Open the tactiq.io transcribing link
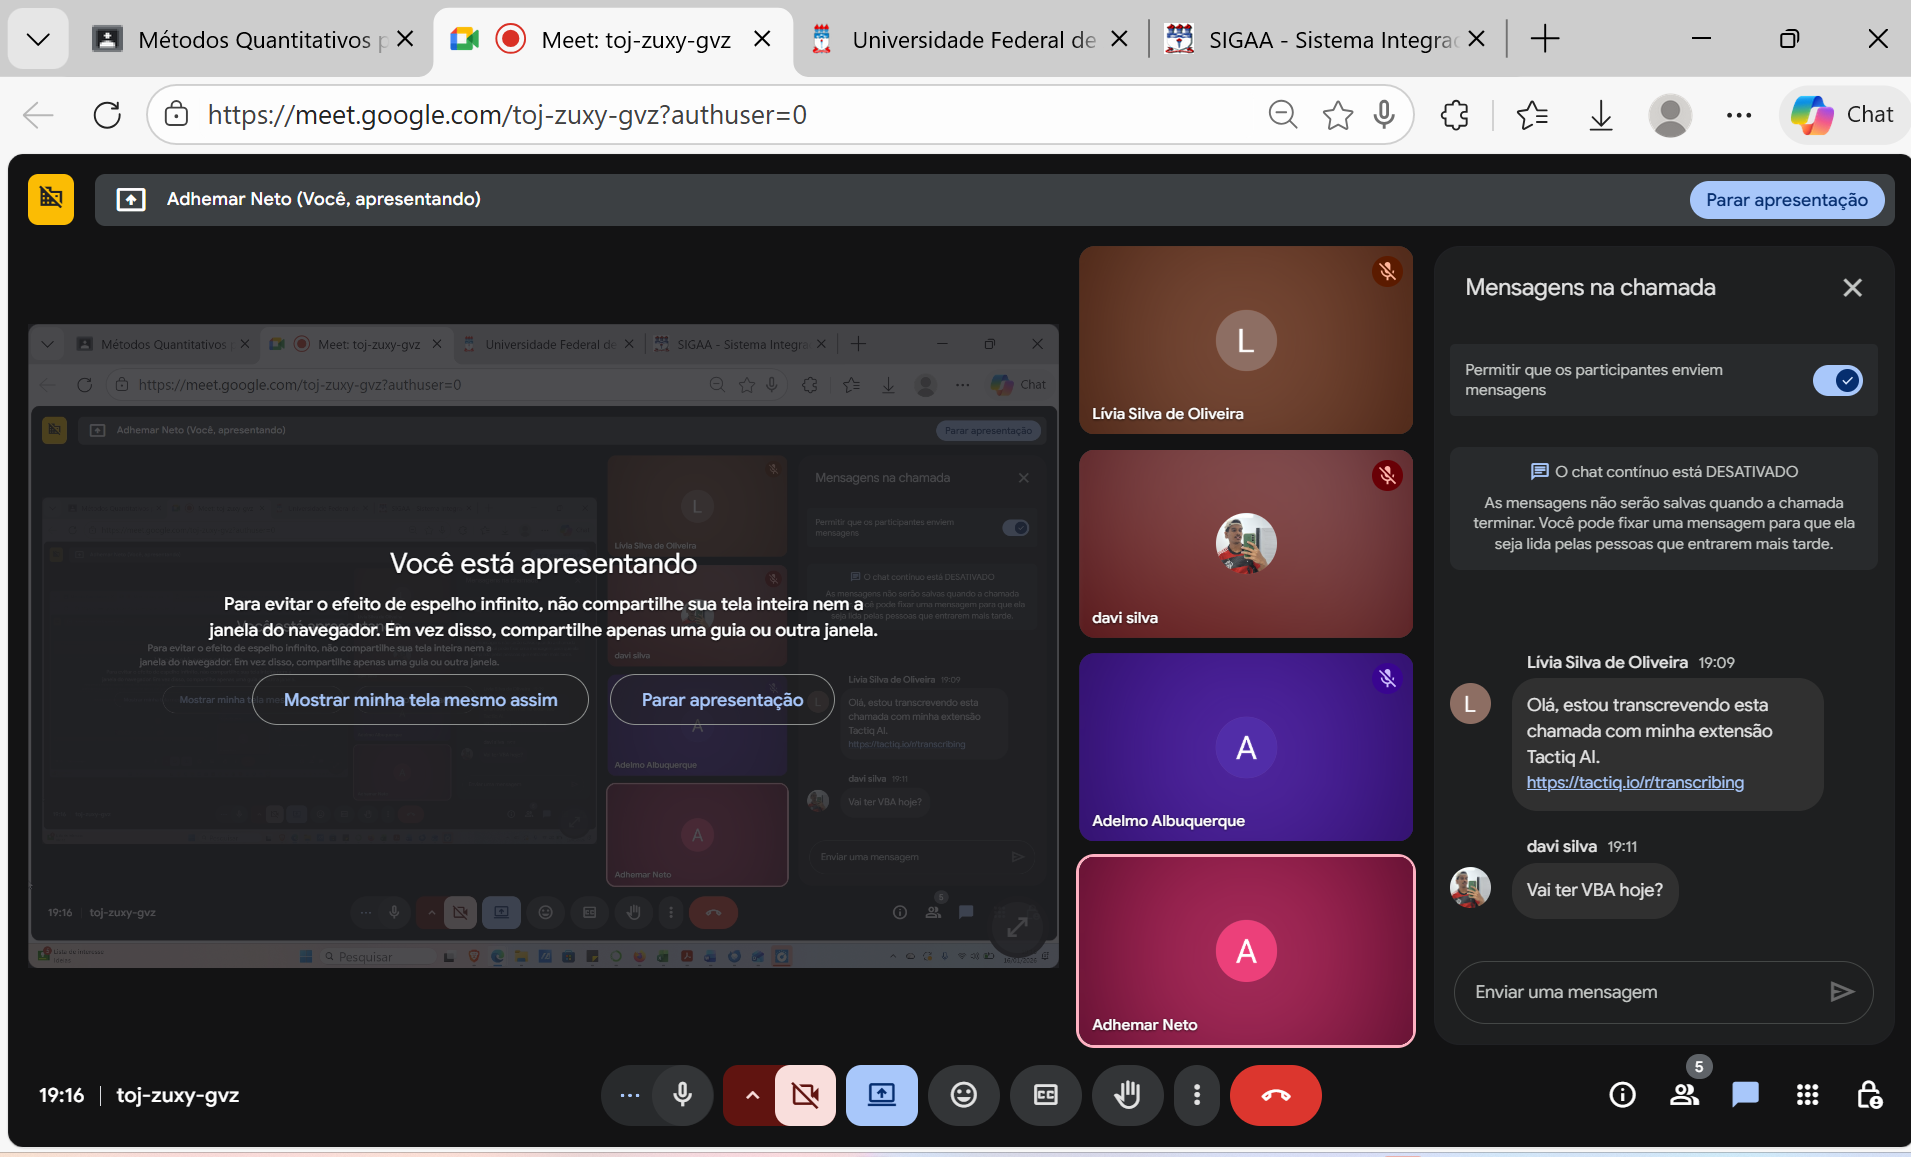 coord(1635,782)
